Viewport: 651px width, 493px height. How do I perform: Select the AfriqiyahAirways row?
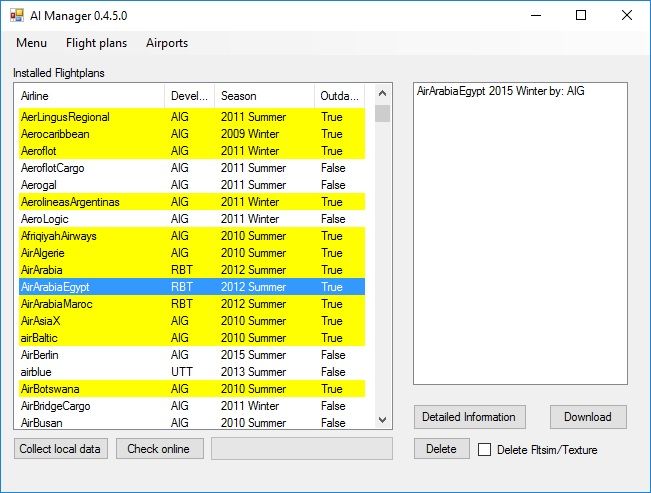[x=192, y=236]
